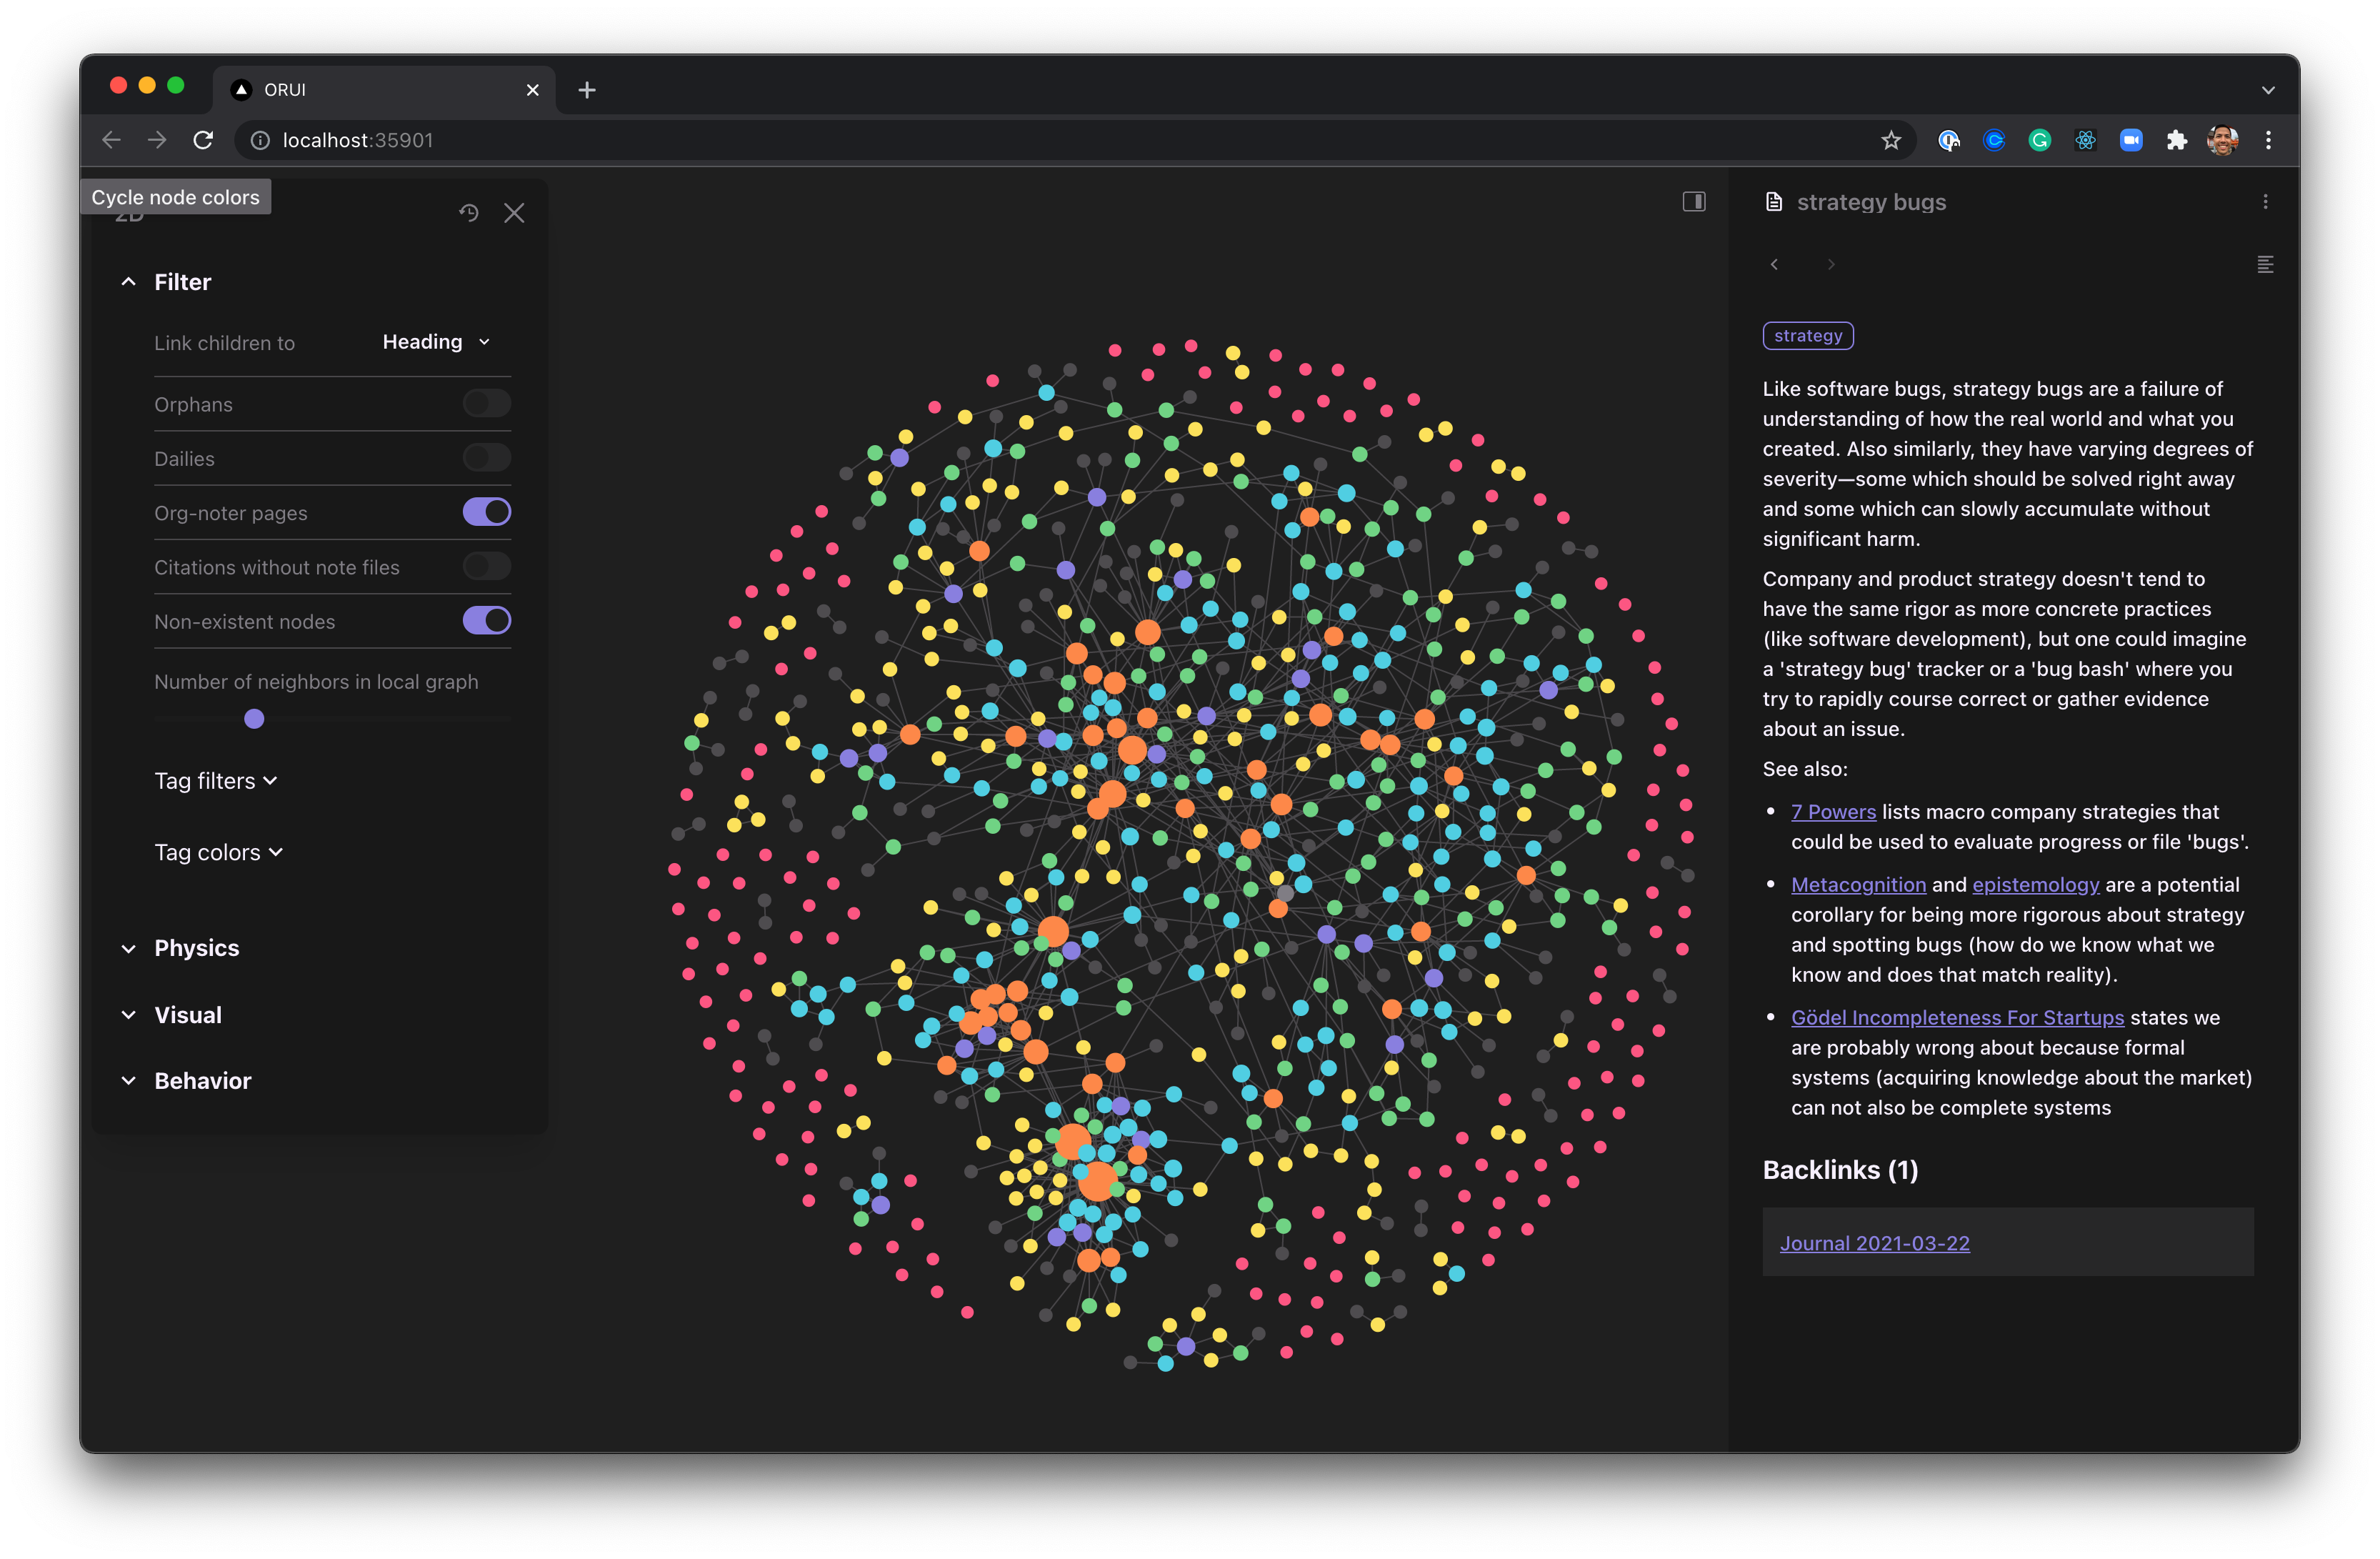Go to previous note with back chevron

pos(1774,264)
